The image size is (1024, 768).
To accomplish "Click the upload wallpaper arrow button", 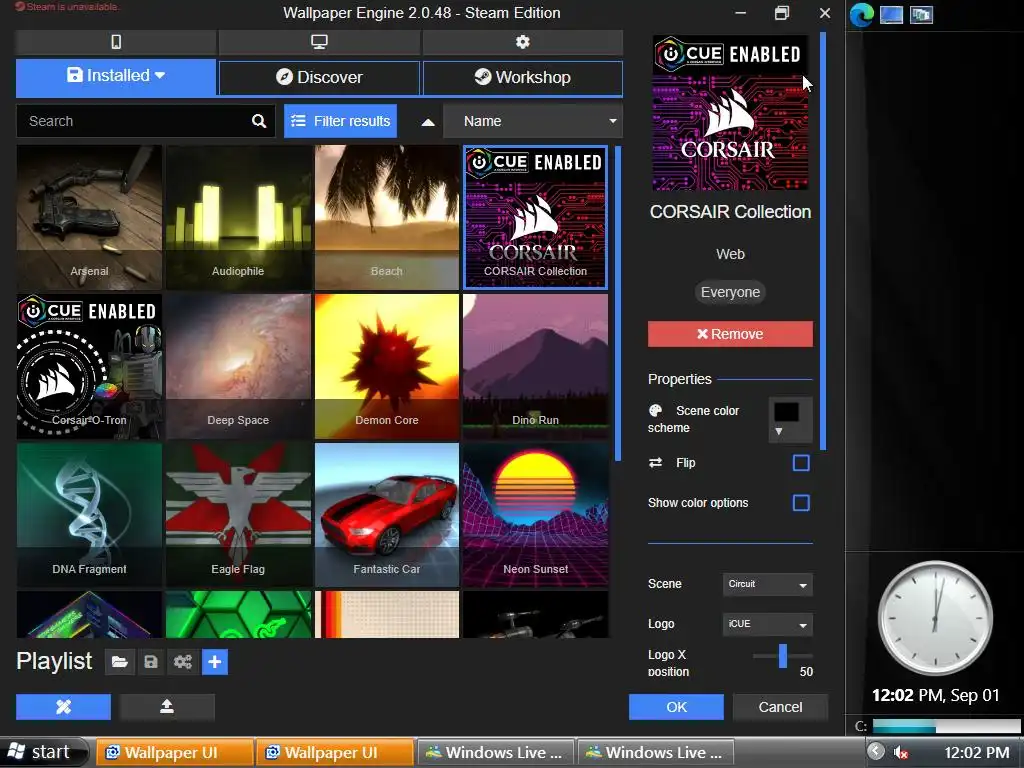I will (167, 707).
